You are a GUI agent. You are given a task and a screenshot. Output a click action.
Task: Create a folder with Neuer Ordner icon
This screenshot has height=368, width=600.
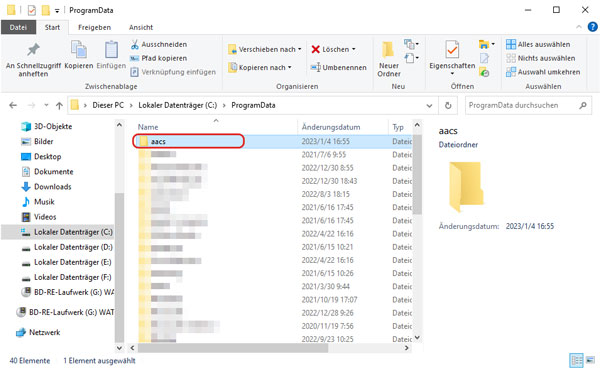tap(388, 50)
